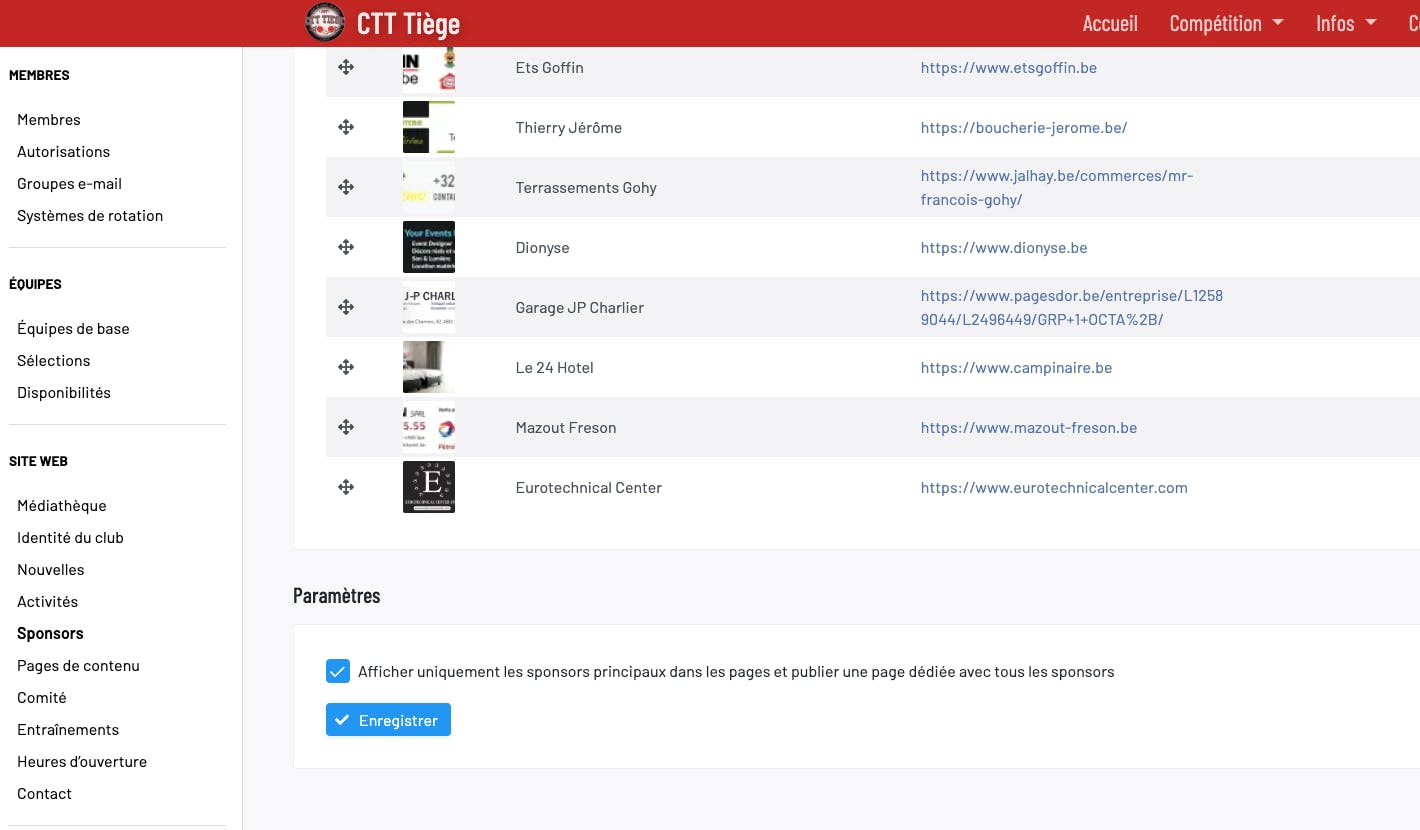Go to Comité in the sidebar
Image resolution: width=1420 pixels, height=830 pixels.
(42, 698)
